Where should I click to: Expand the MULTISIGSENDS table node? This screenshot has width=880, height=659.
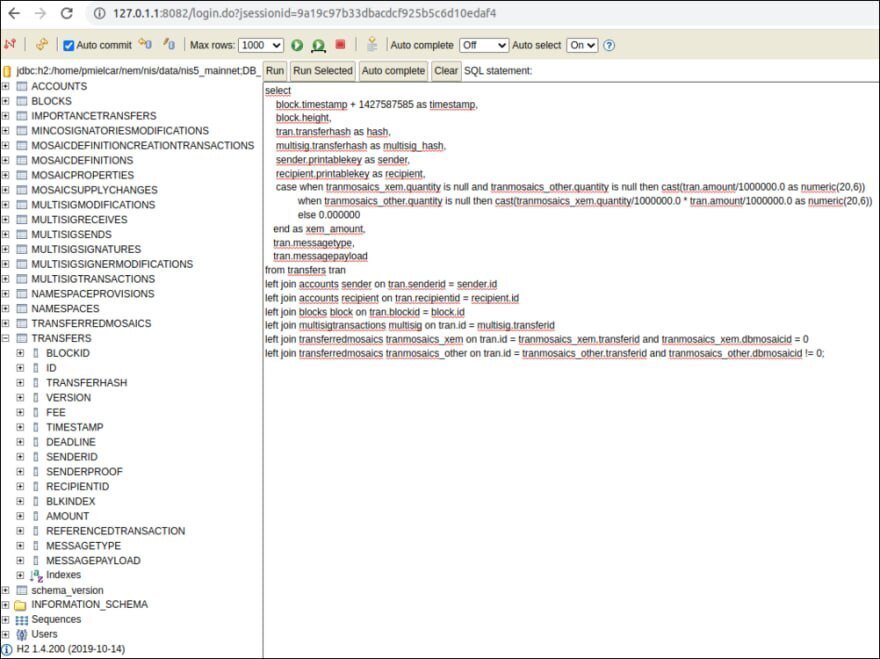tap(6, 234)
